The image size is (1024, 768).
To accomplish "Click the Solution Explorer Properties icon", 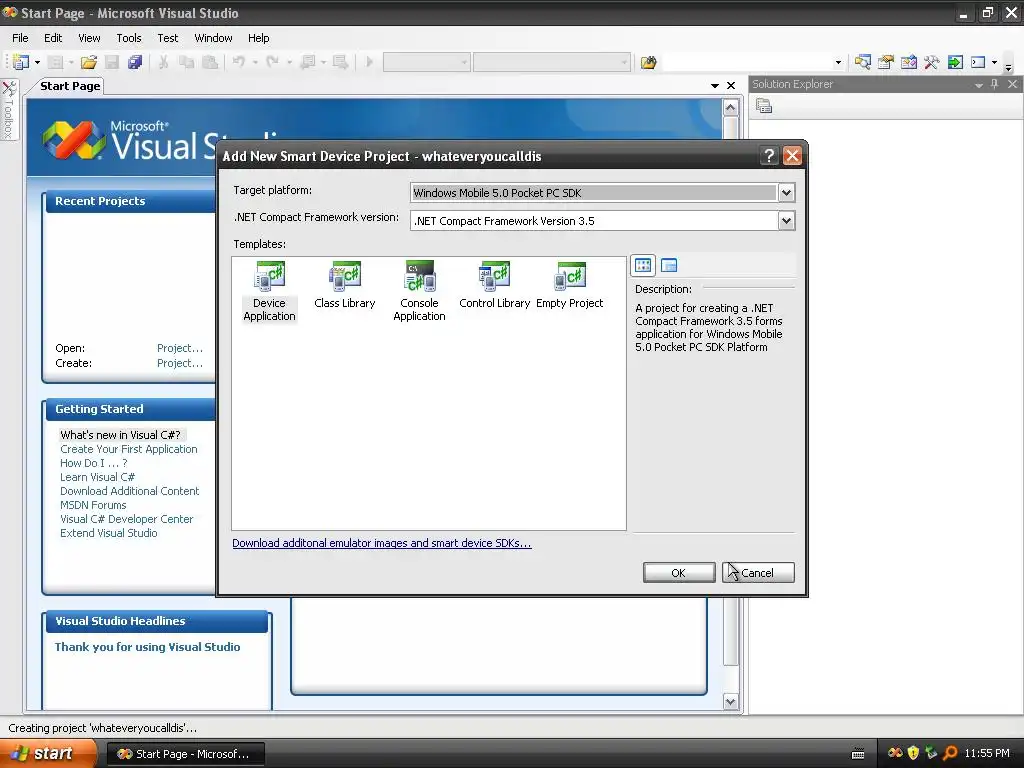I will [764, 106].
